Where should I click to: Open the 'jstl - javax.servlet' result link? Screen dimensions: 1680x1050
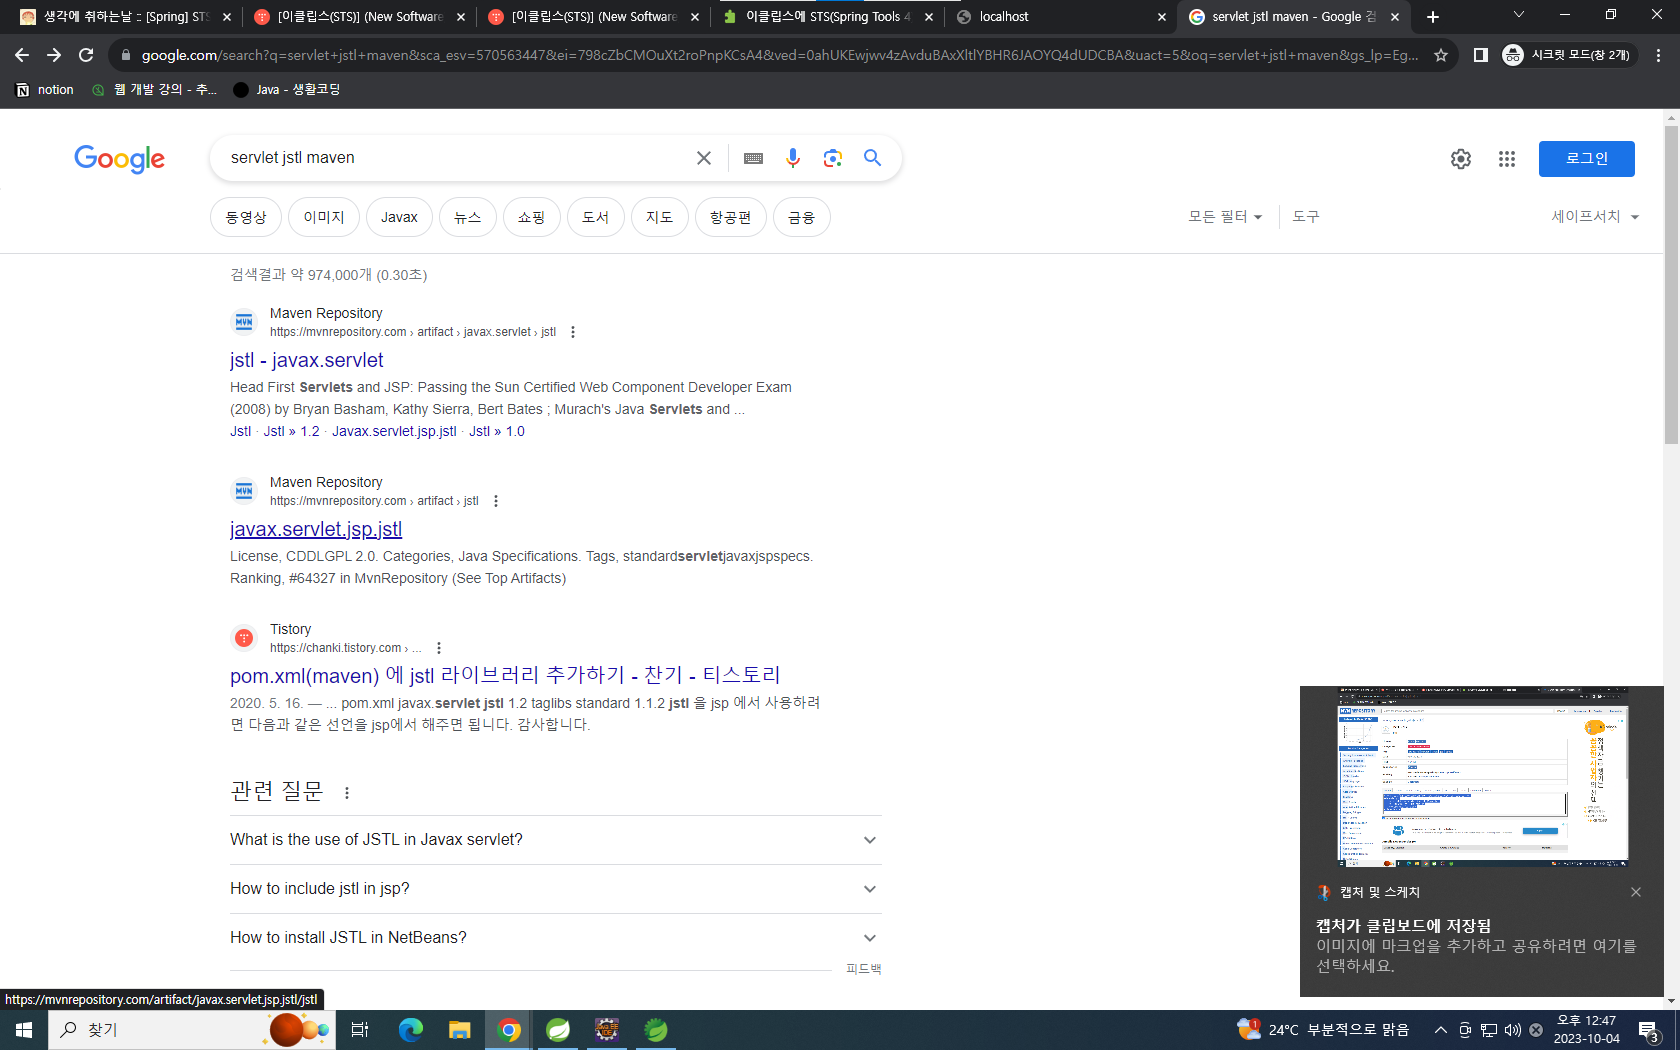307,360
